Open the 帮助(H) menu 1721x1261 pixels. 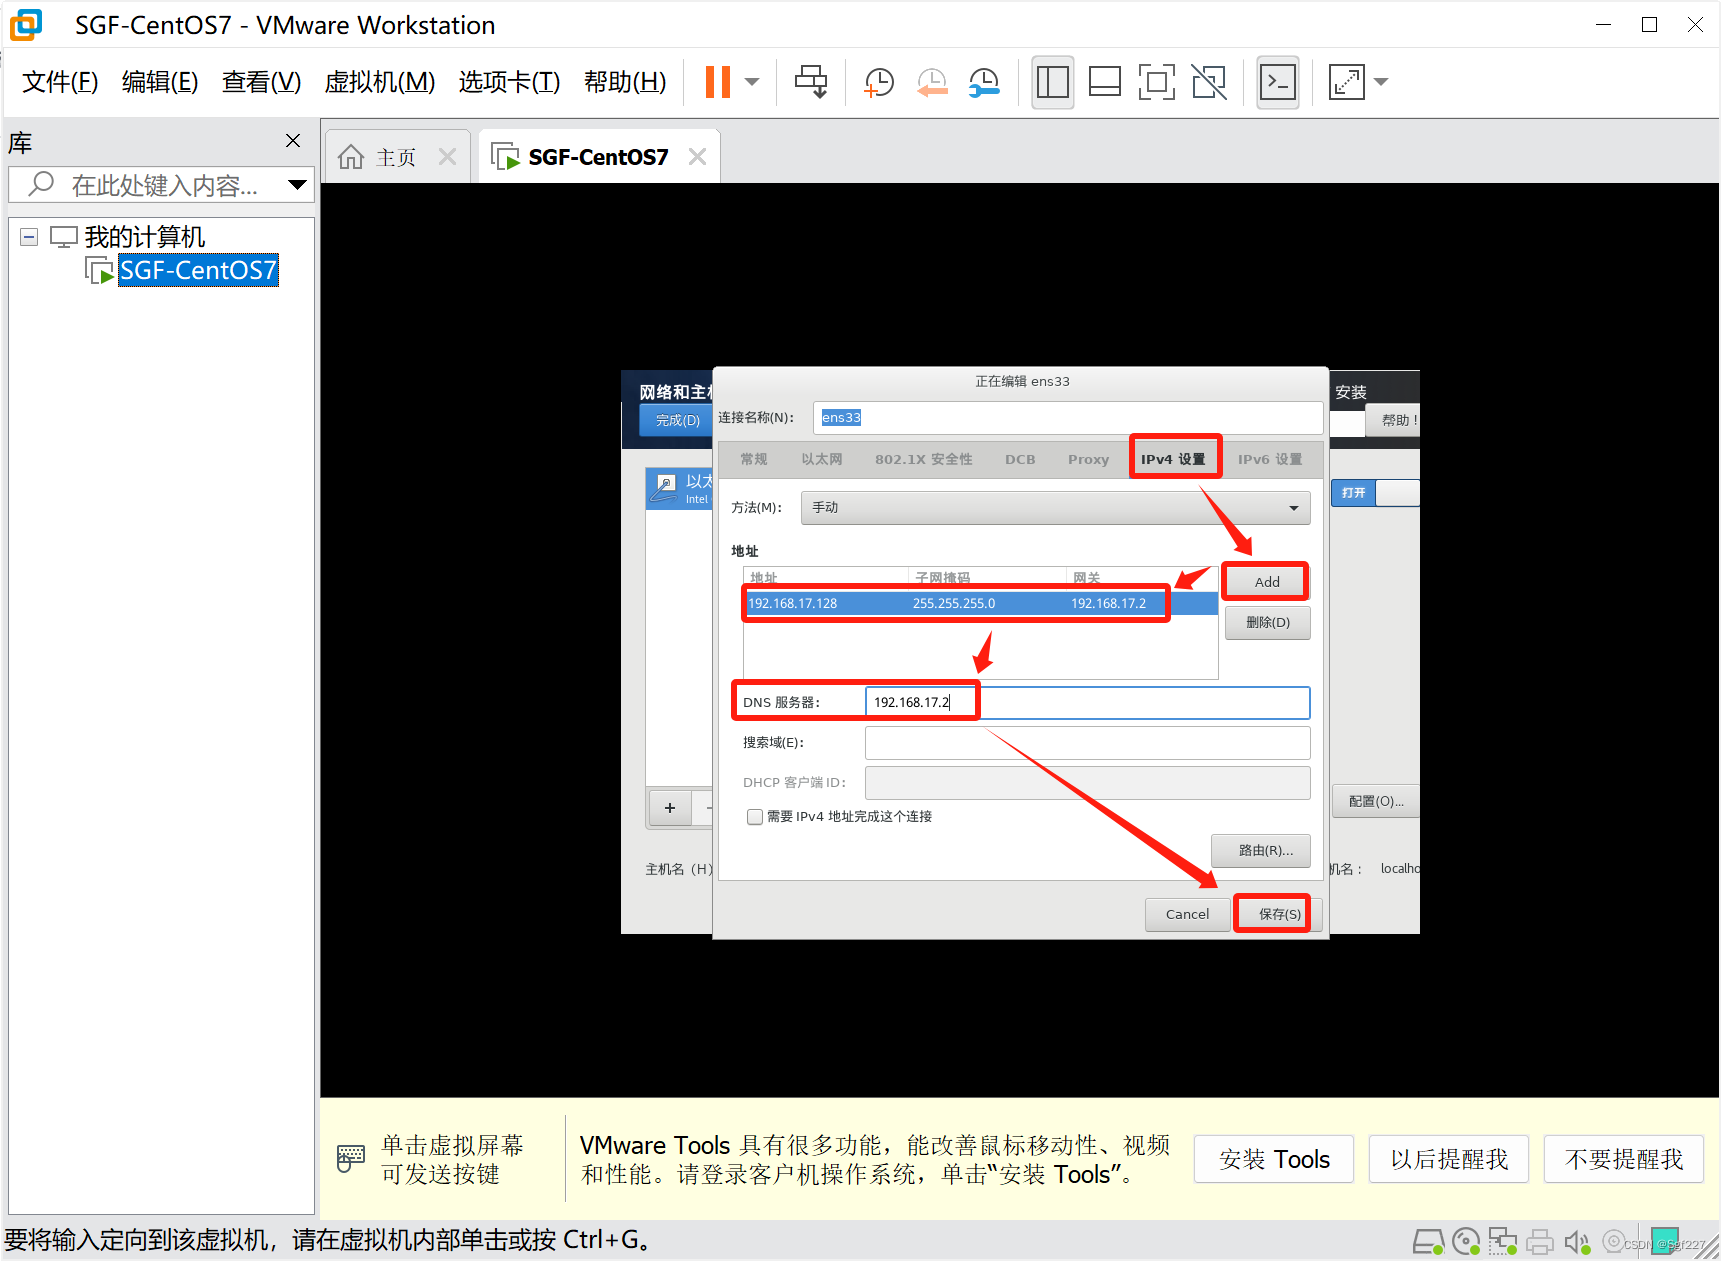click(x=625, y=82)
